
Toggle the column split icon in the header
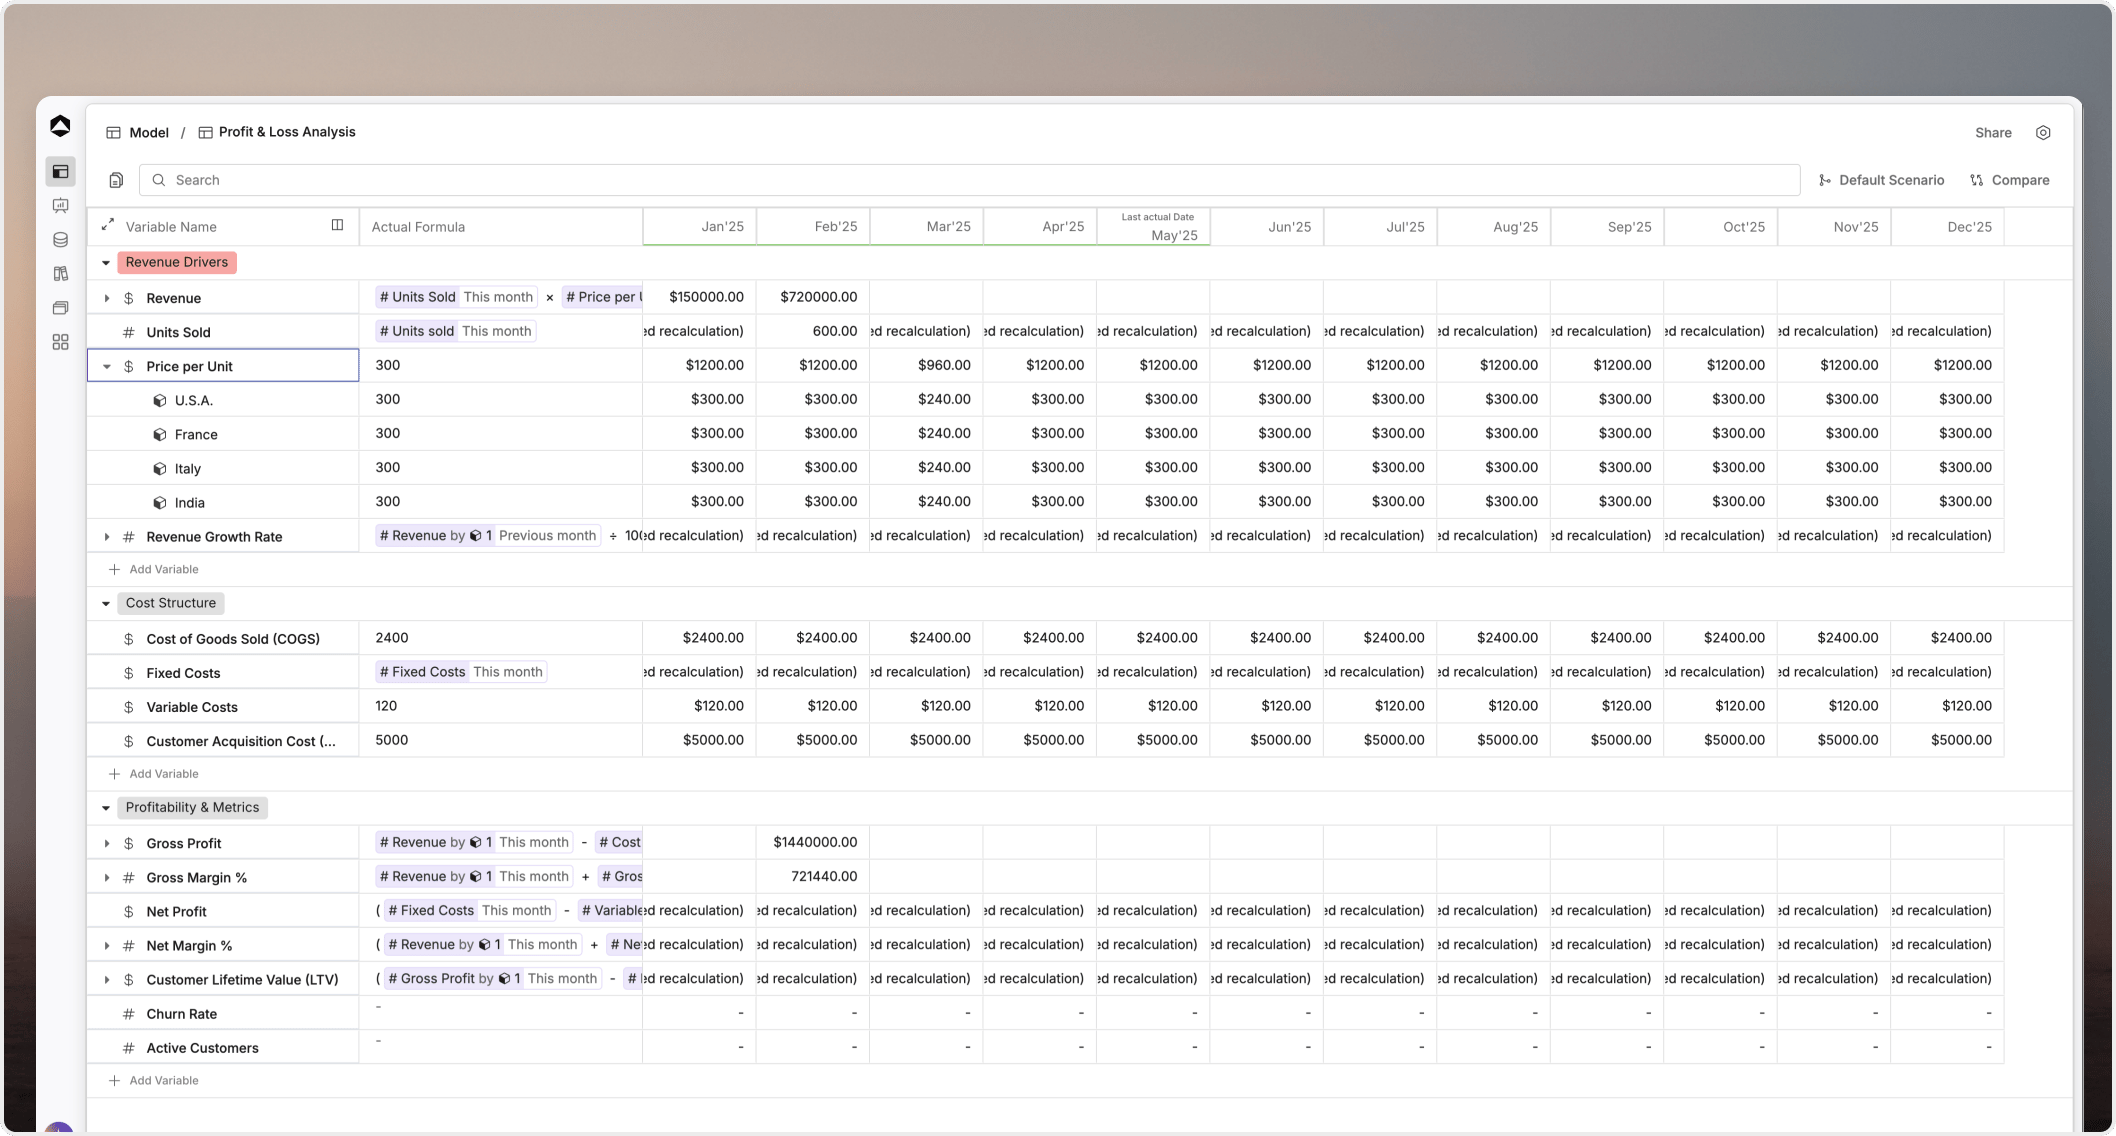(338, 225)
